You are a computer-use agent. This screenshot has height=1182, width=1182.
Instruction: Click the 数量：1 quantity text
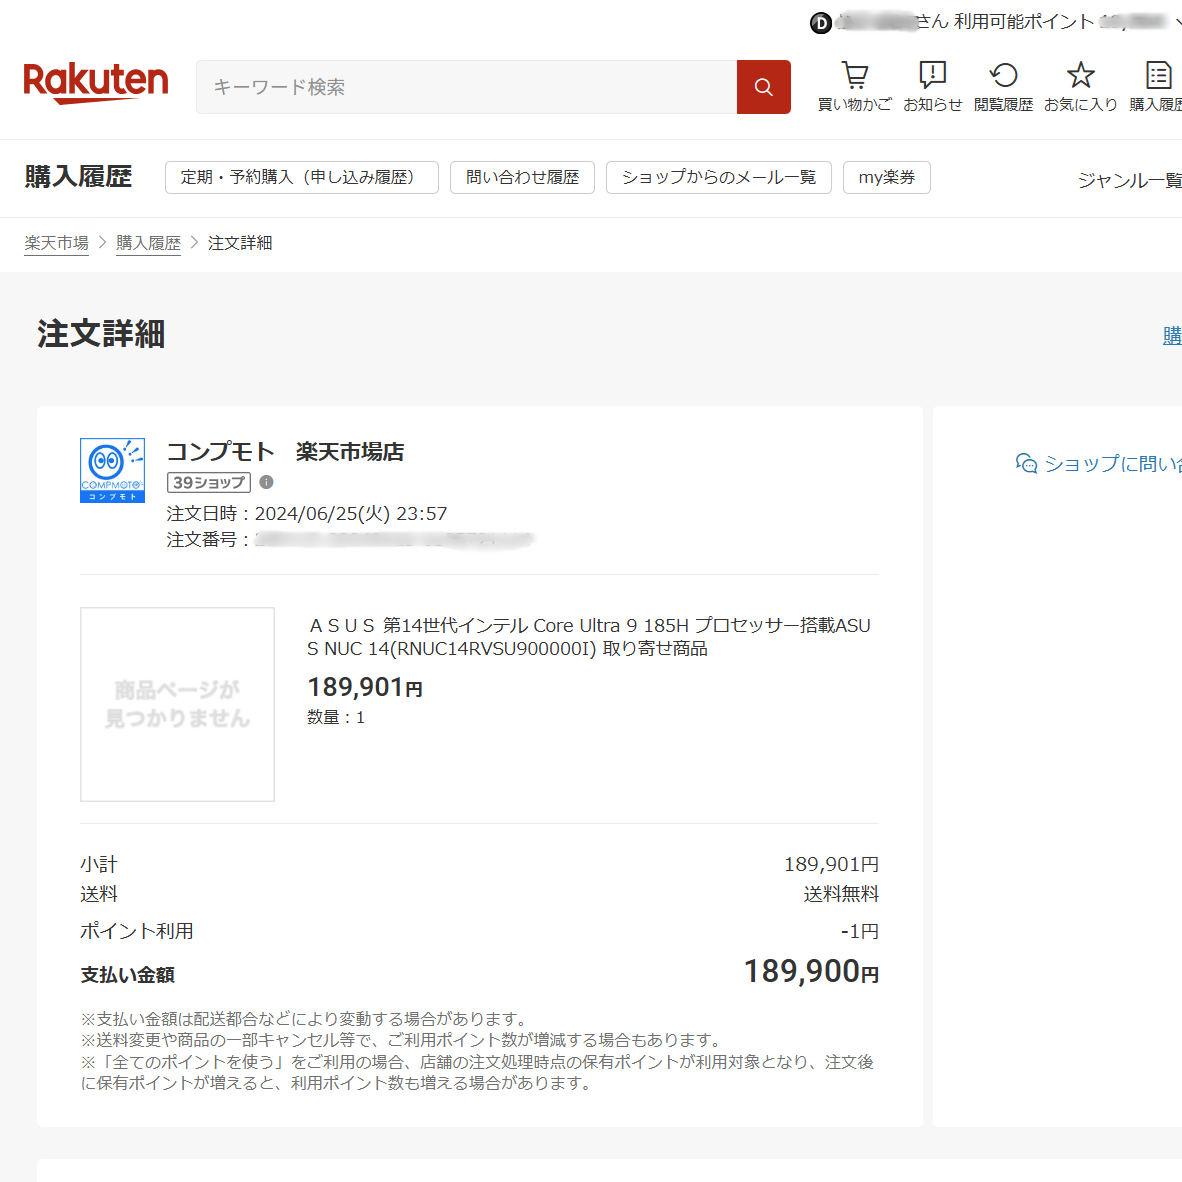[x=335, y=717]
